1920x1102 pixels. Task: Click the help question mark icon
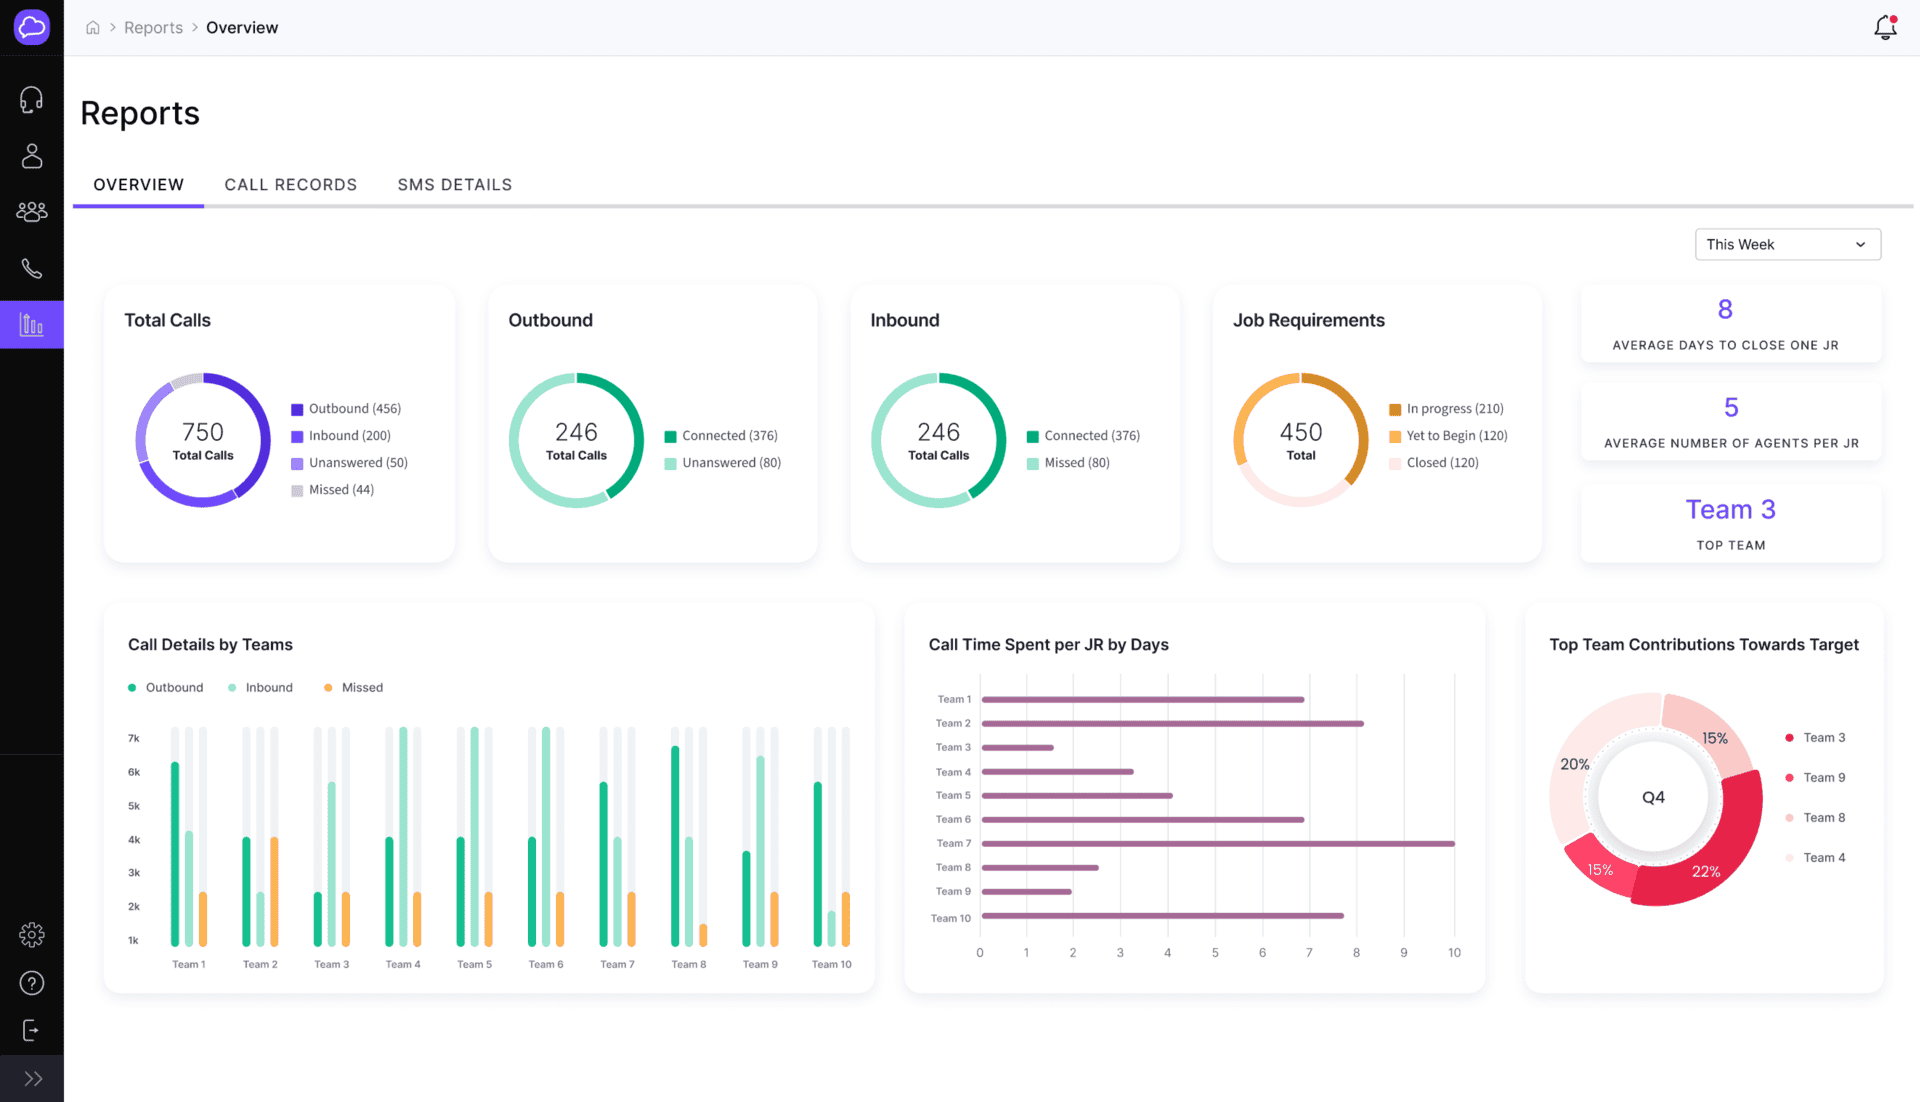tap(31, 983)
